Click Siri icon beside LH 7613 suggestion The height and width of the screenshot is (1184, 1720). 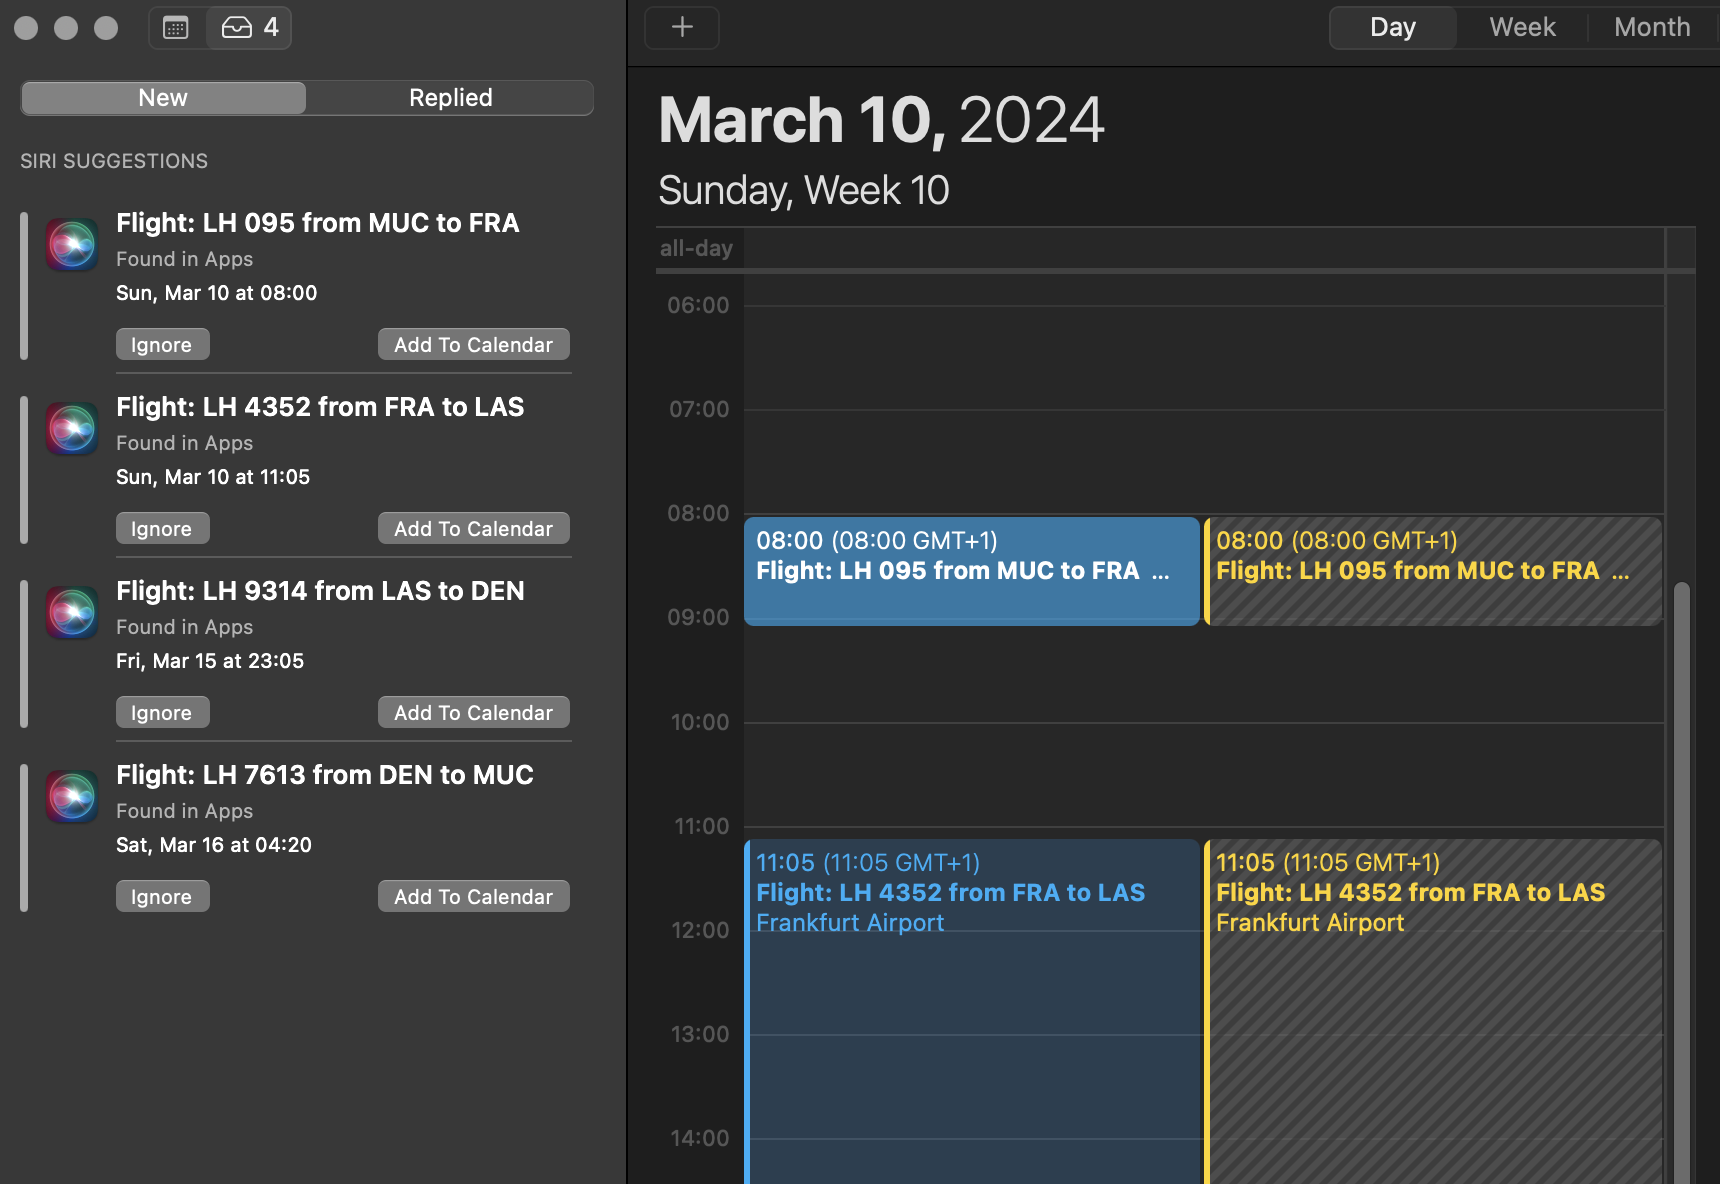72,796
